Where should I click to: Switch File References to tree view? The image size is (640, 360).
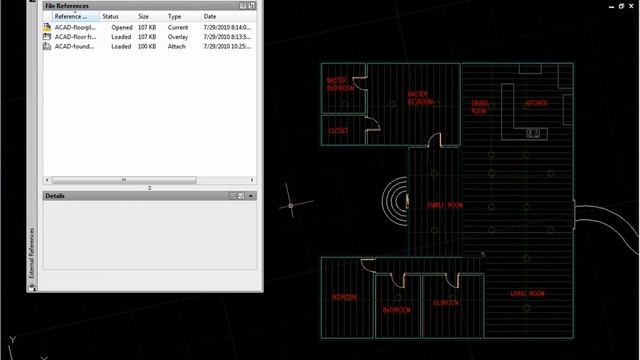click(251, 6)
